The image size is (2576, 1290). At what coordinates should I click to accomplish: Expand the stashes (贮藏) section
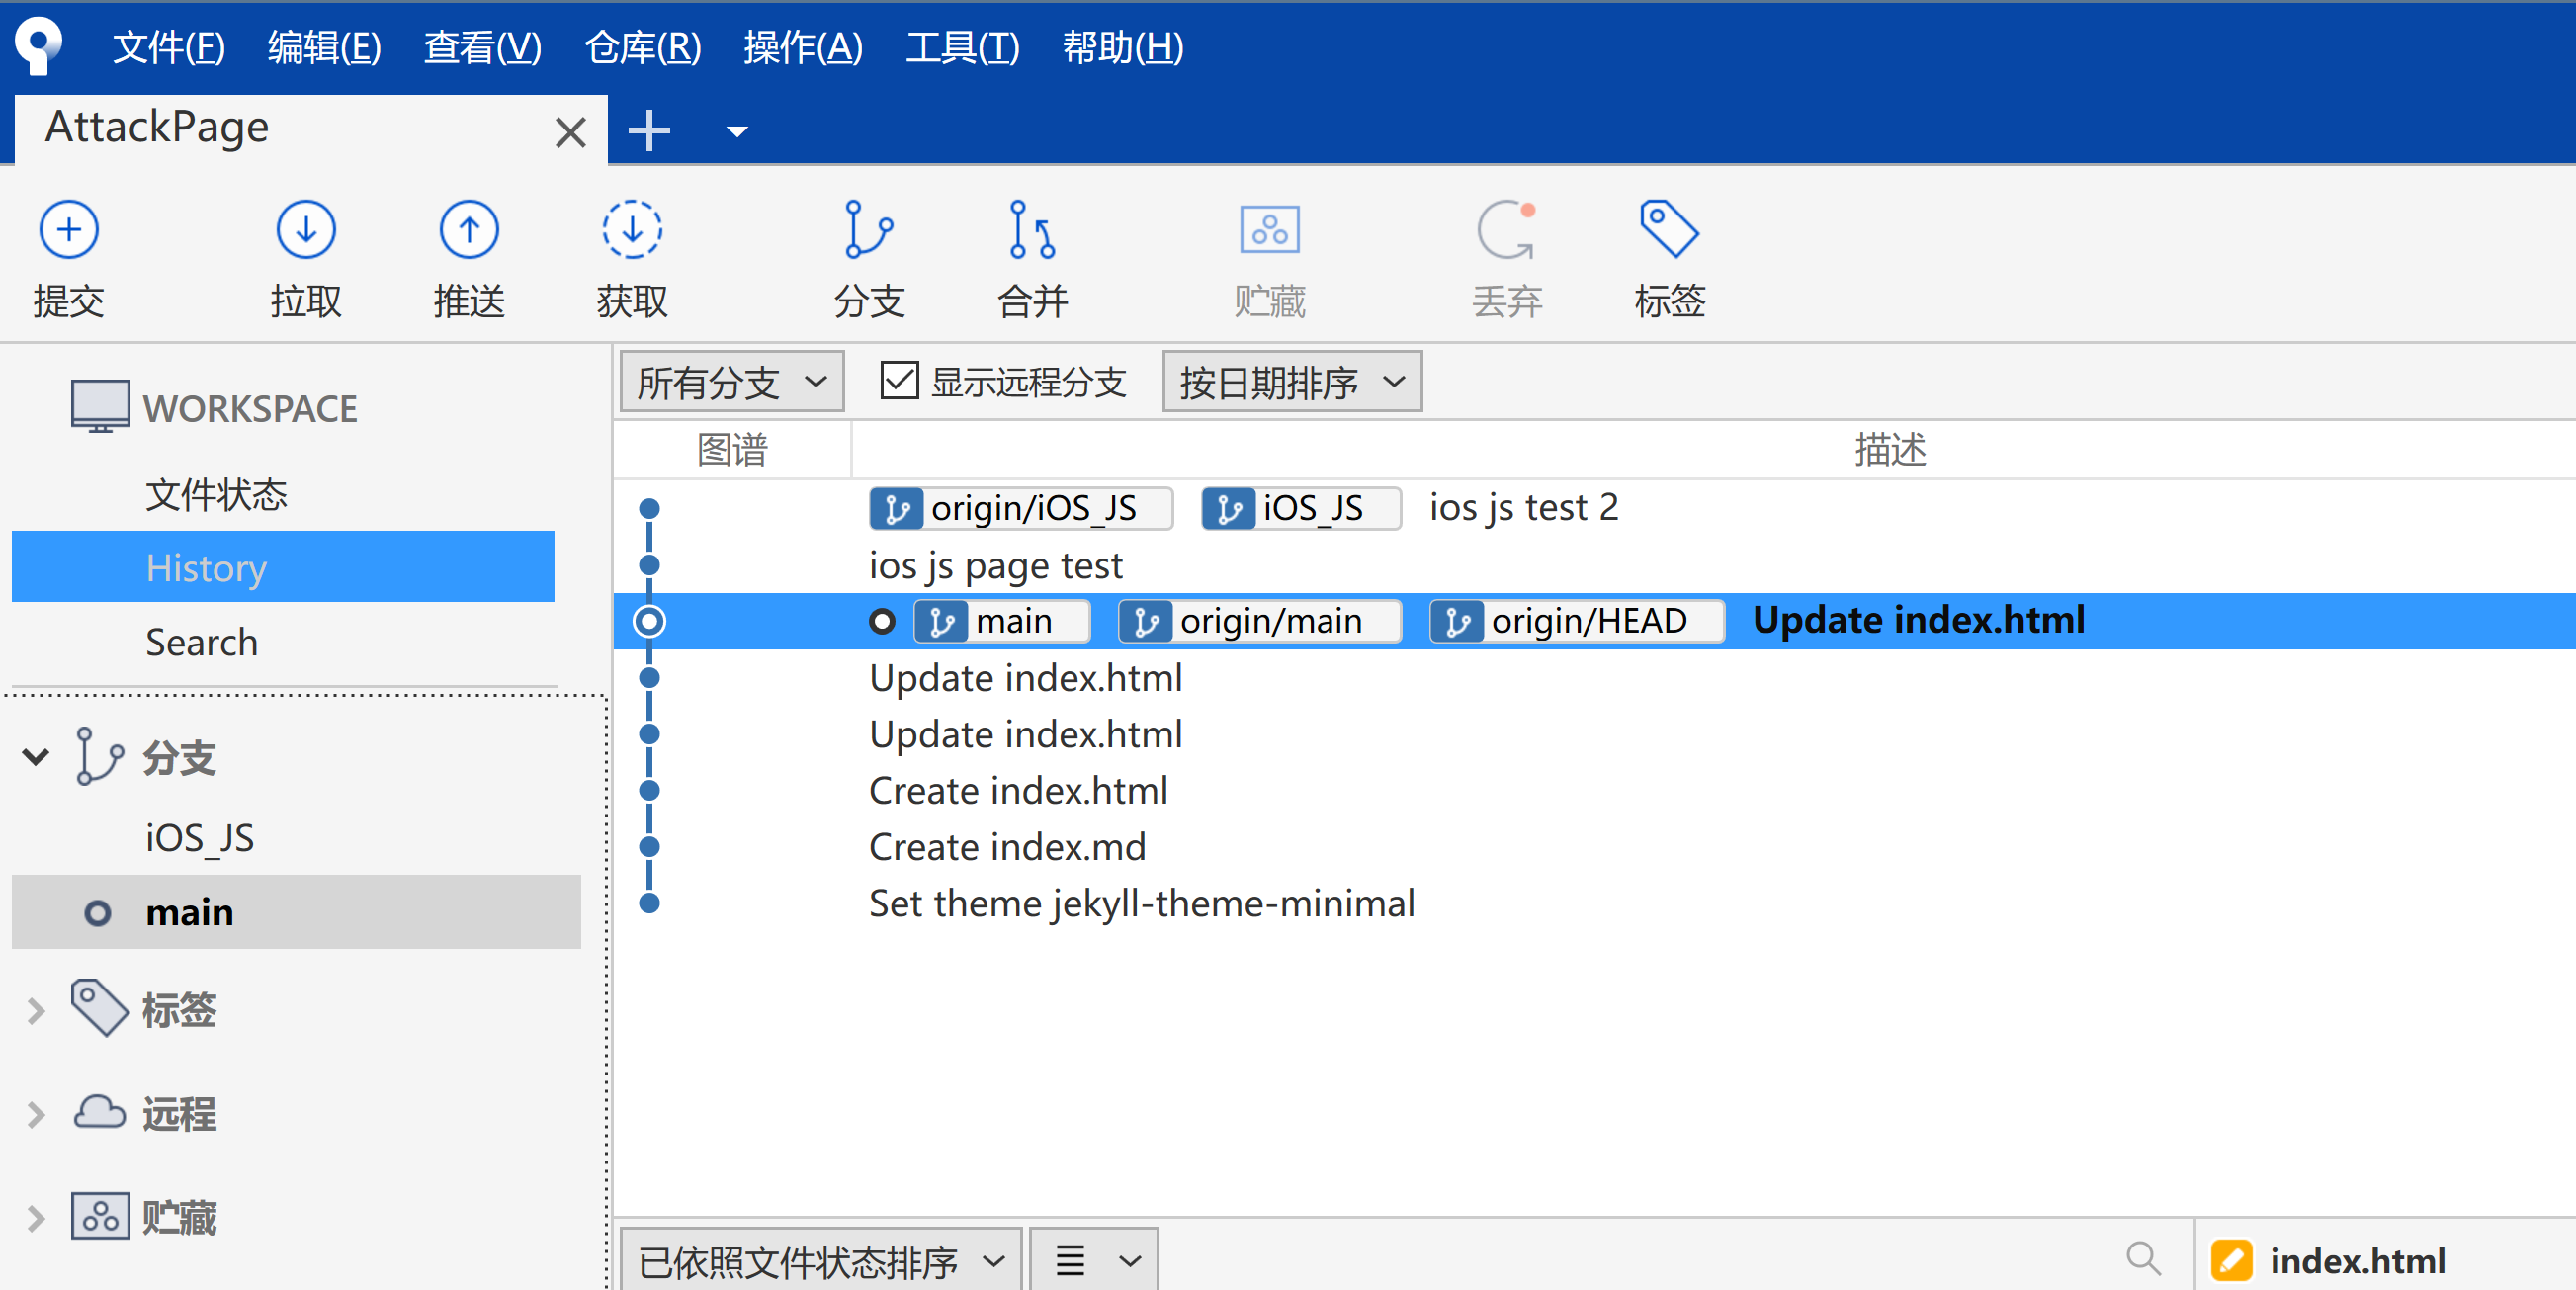pyautogui.click(x=36, y=1218)
